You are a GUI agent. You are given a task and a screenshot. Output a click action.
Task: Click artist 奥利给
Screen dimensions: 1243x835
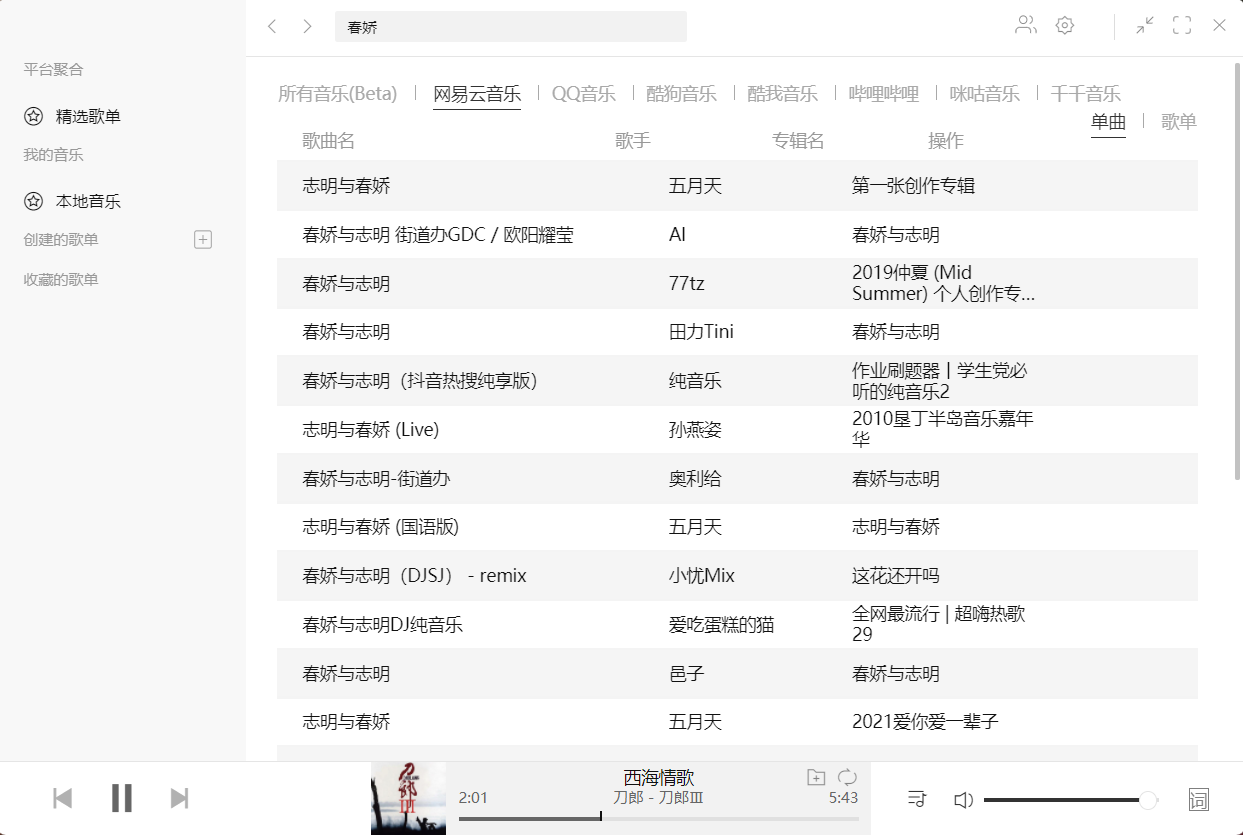[x=695, y=479]
